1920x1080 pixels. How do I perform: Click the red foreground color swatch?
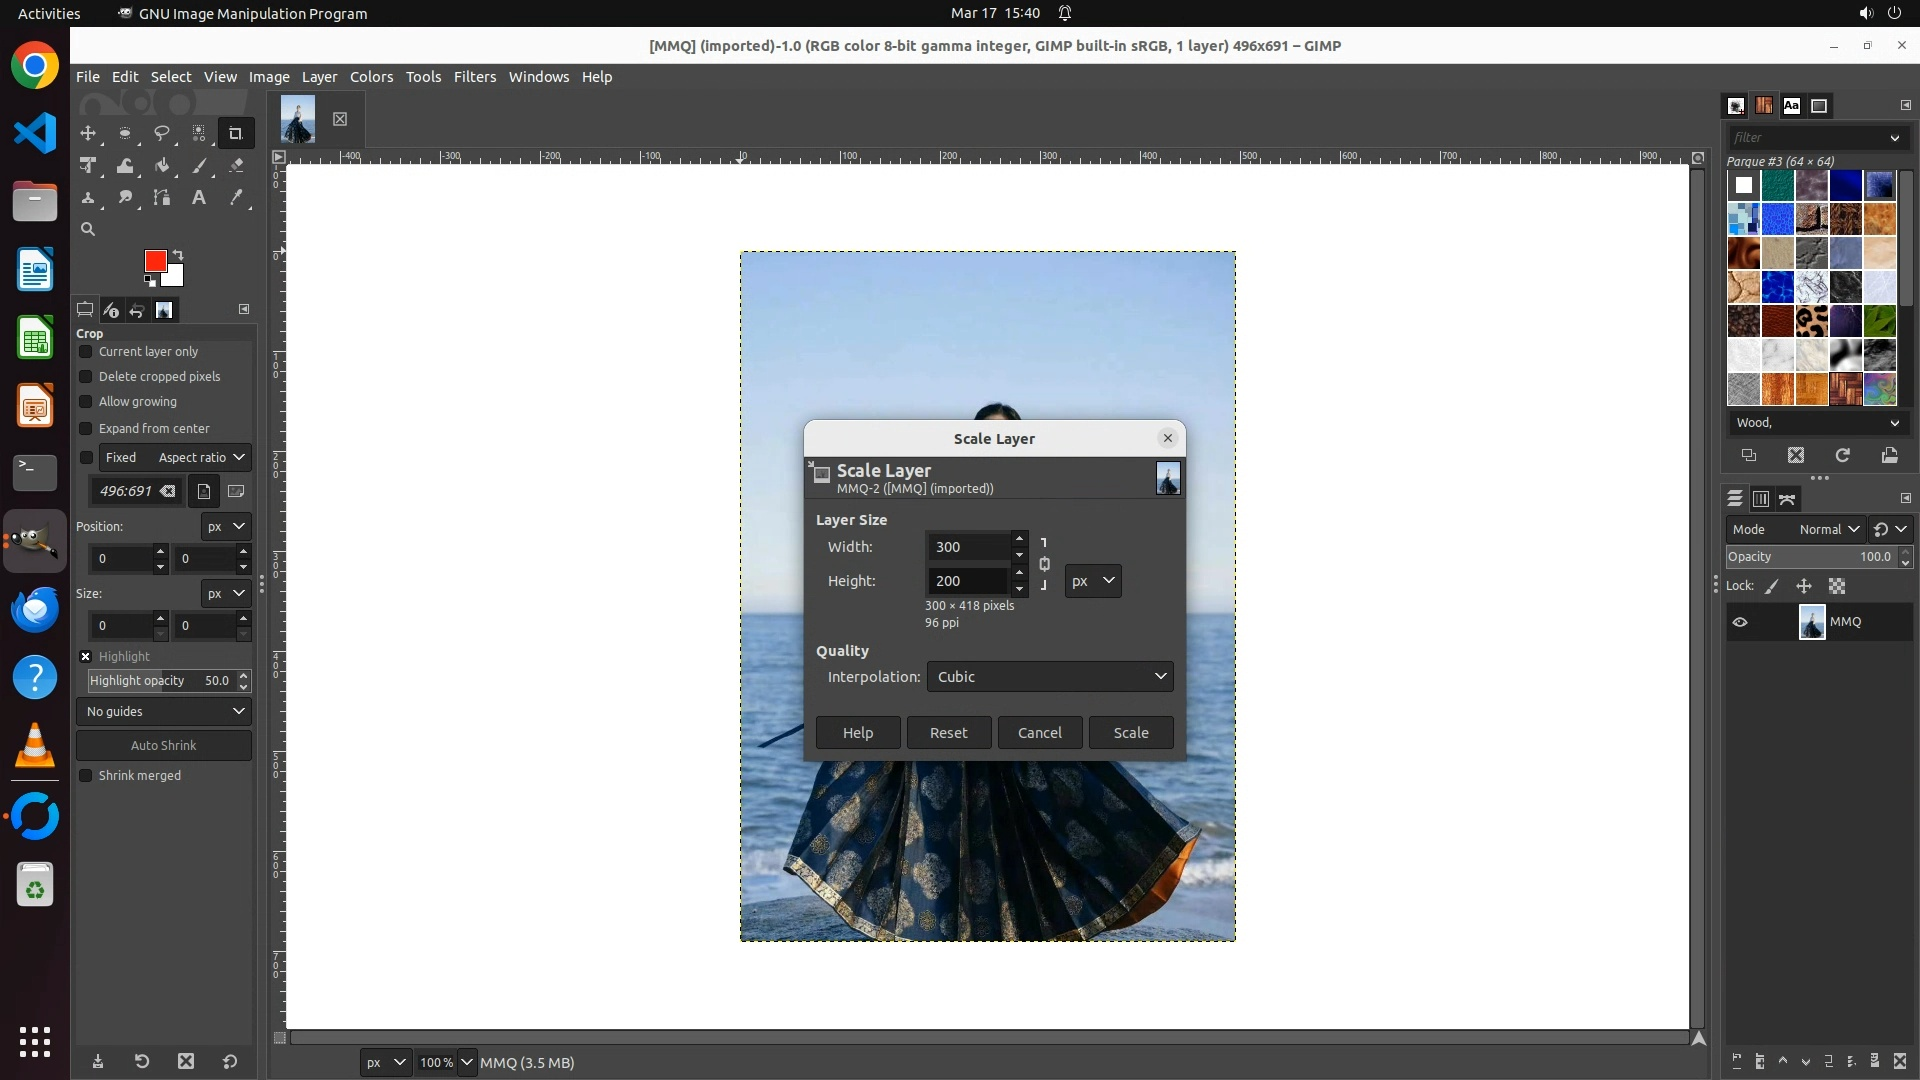point(154,260)
